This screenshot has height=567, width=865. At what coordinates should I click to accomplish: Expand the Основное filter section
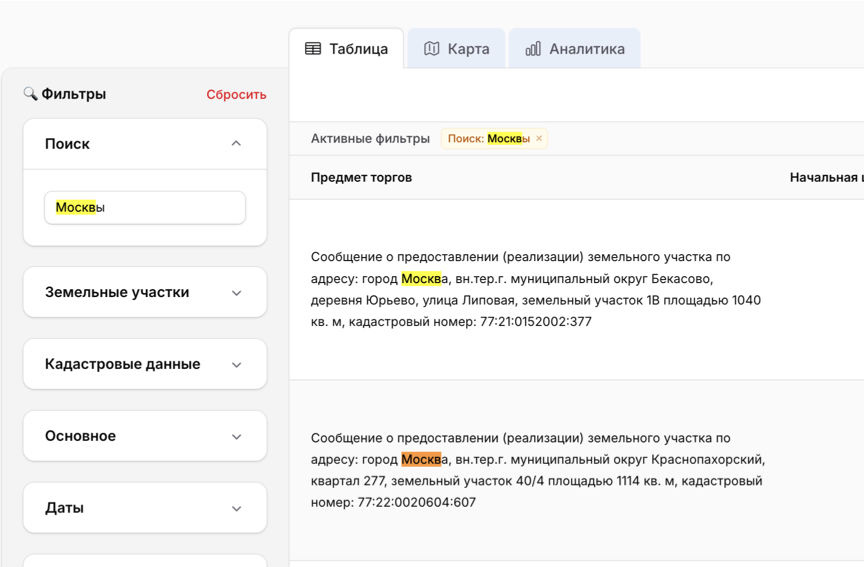click(x=236, y=437)
